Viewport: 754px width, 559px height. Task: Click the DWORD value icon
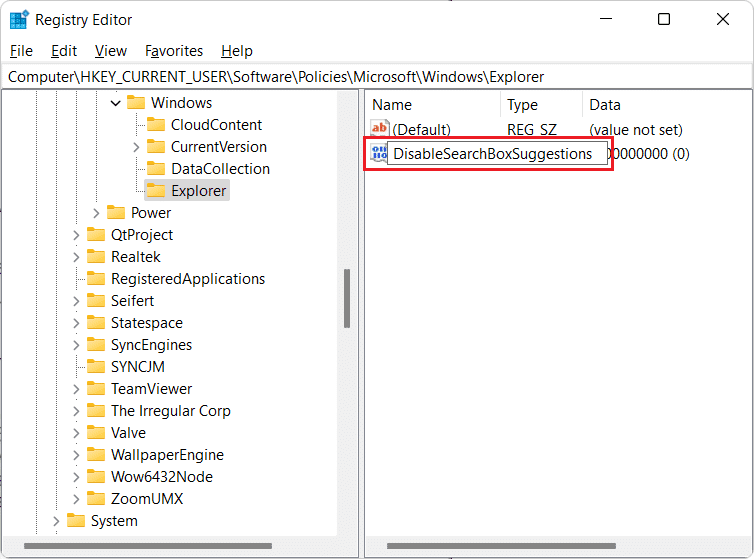[x=379, y=153]
